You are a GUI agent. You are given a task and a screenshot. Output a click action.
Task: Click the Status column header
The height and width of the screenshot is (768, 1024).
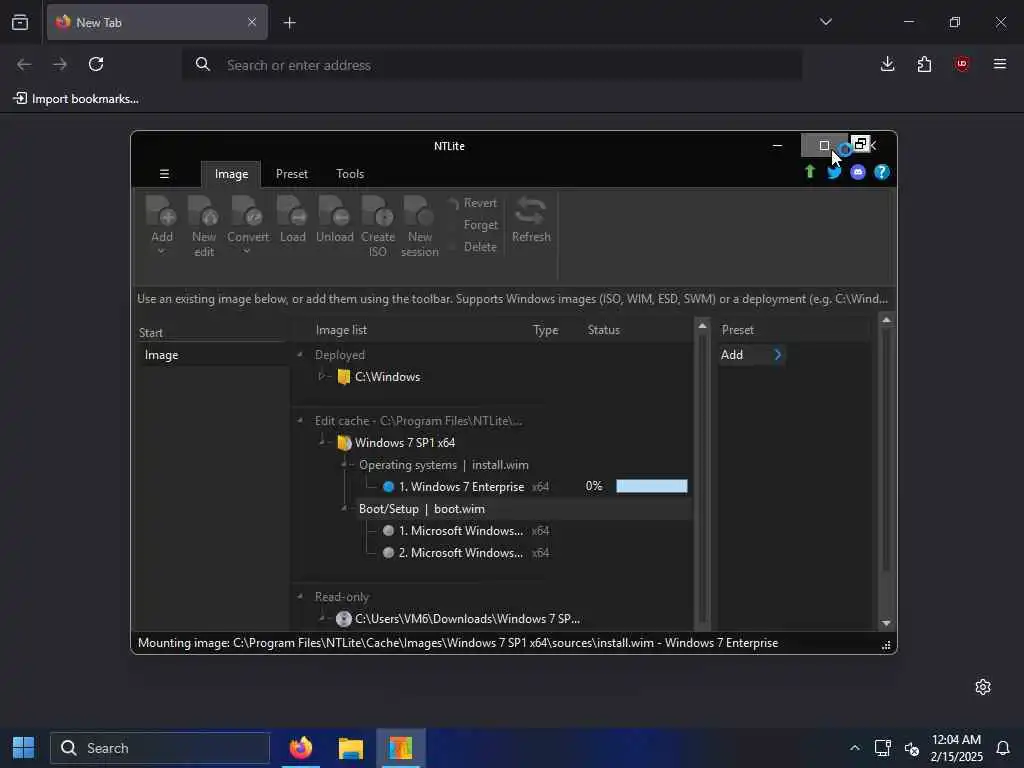click(603, 330)
